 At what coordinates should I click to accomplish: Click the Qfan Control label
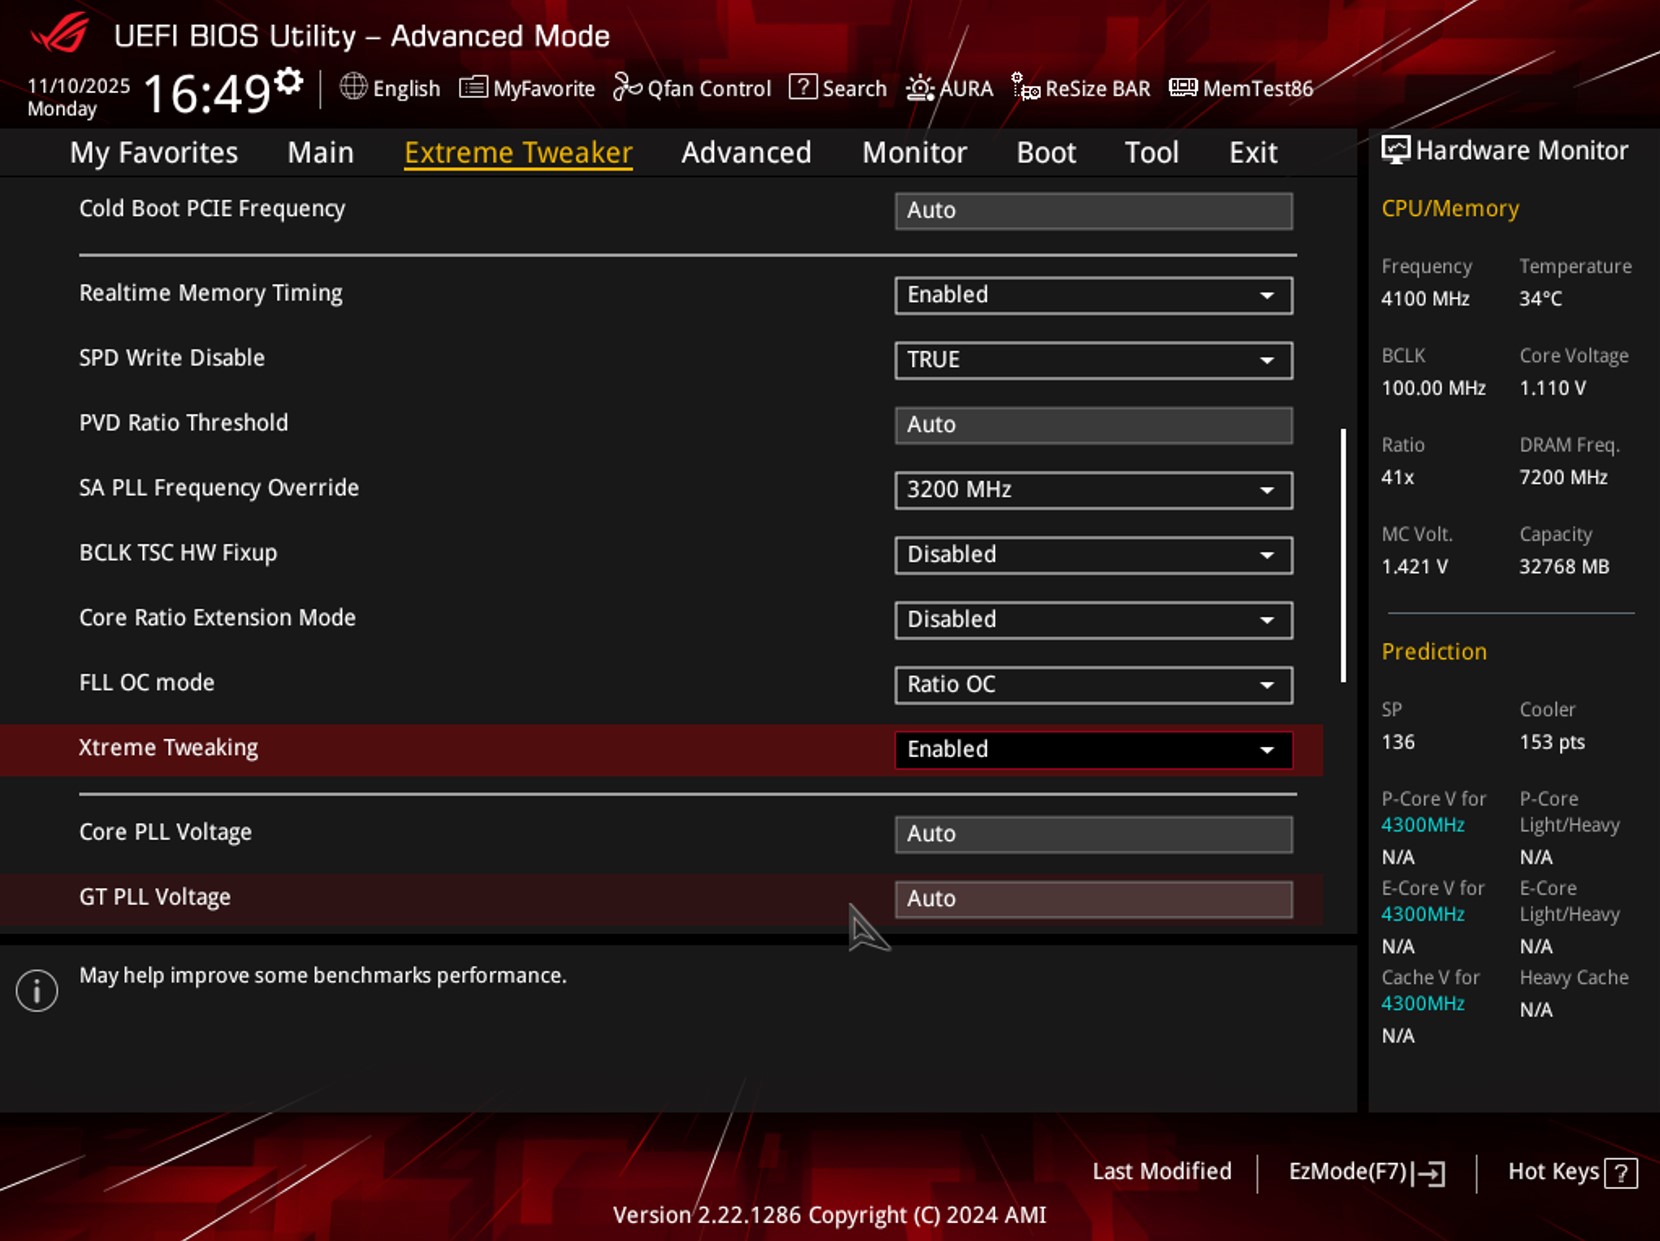click(709, 89)
